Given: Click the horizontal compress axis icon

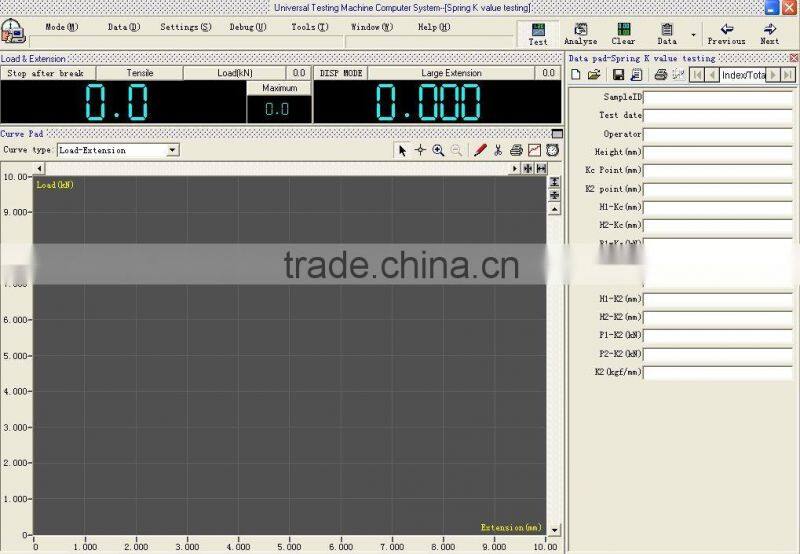Looking at the screenshot, I should click(x=528, y=168).
